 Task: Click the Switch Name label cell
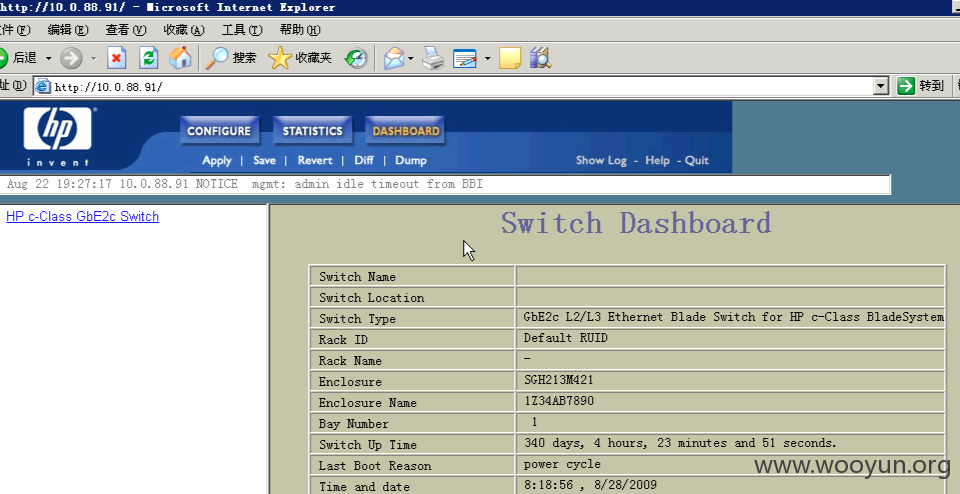(412, 277)
